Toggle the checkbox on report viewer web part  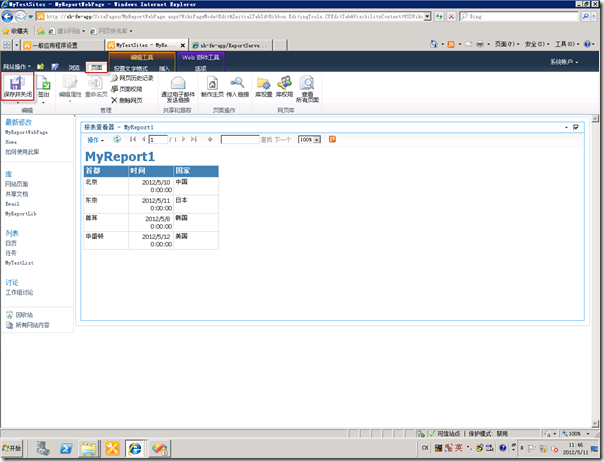(576, 127)
